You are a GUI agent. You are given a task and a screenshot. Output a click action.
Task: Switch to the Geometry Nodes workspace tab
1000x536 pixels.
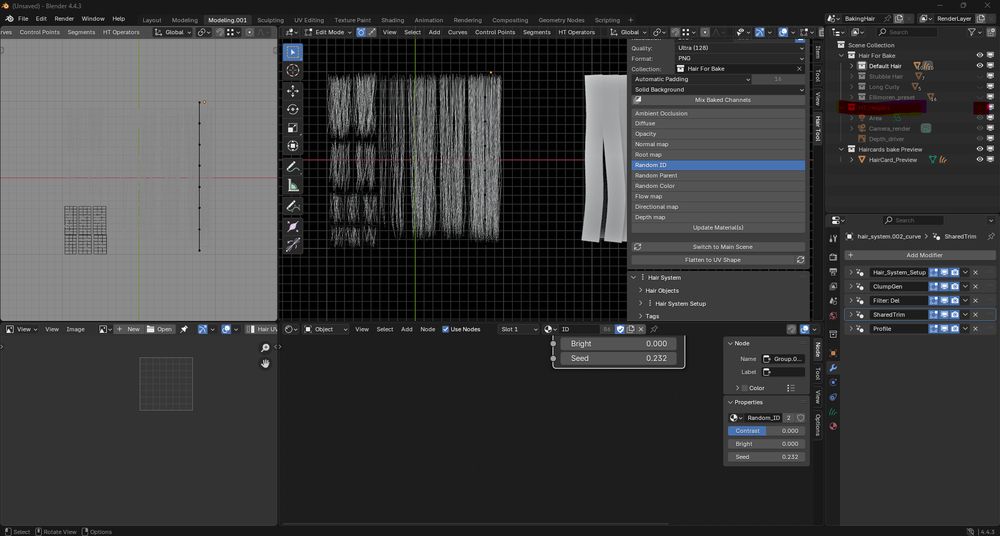click(x=561, y=20)
